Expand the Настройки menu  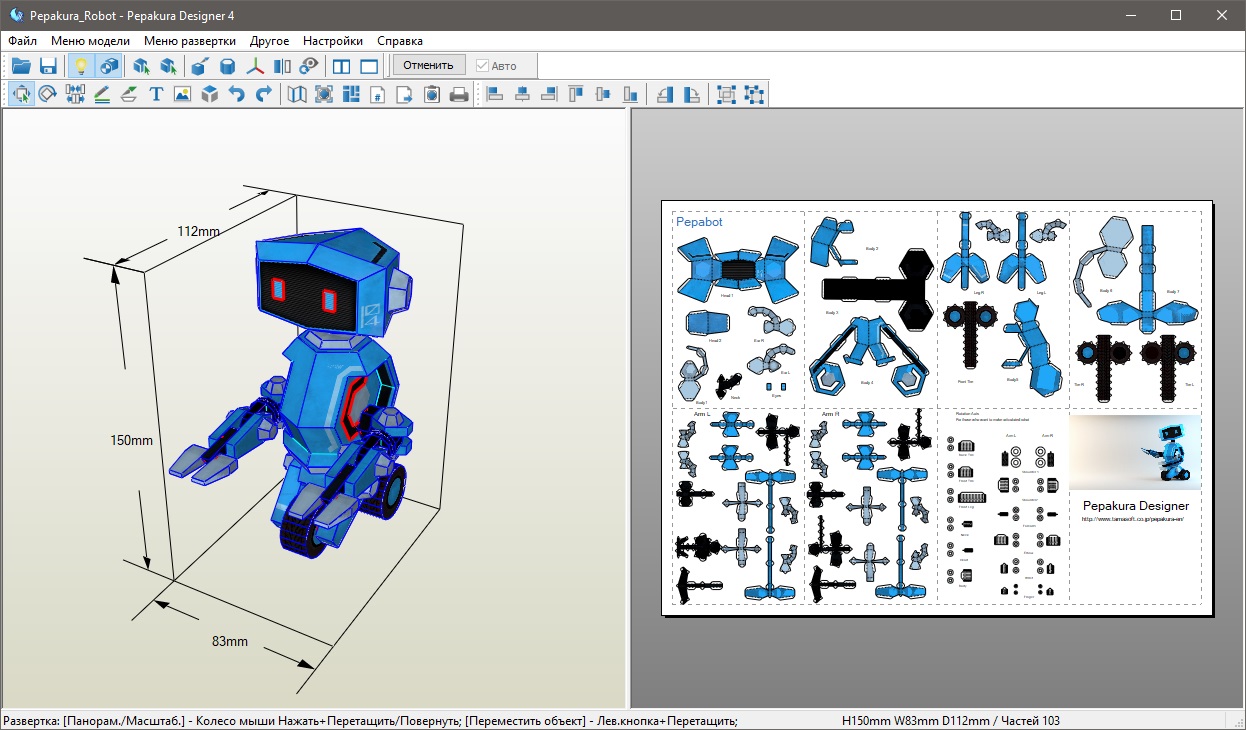coord(333,41)
